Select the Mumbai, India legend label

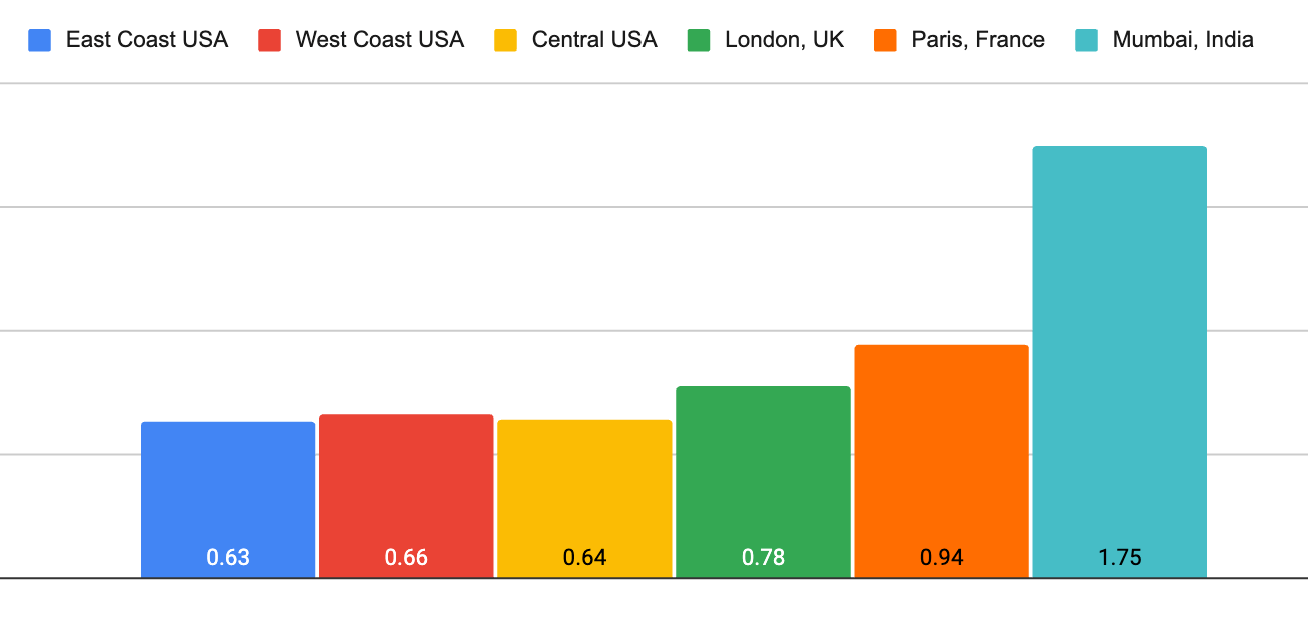(x=1182, y=40)
